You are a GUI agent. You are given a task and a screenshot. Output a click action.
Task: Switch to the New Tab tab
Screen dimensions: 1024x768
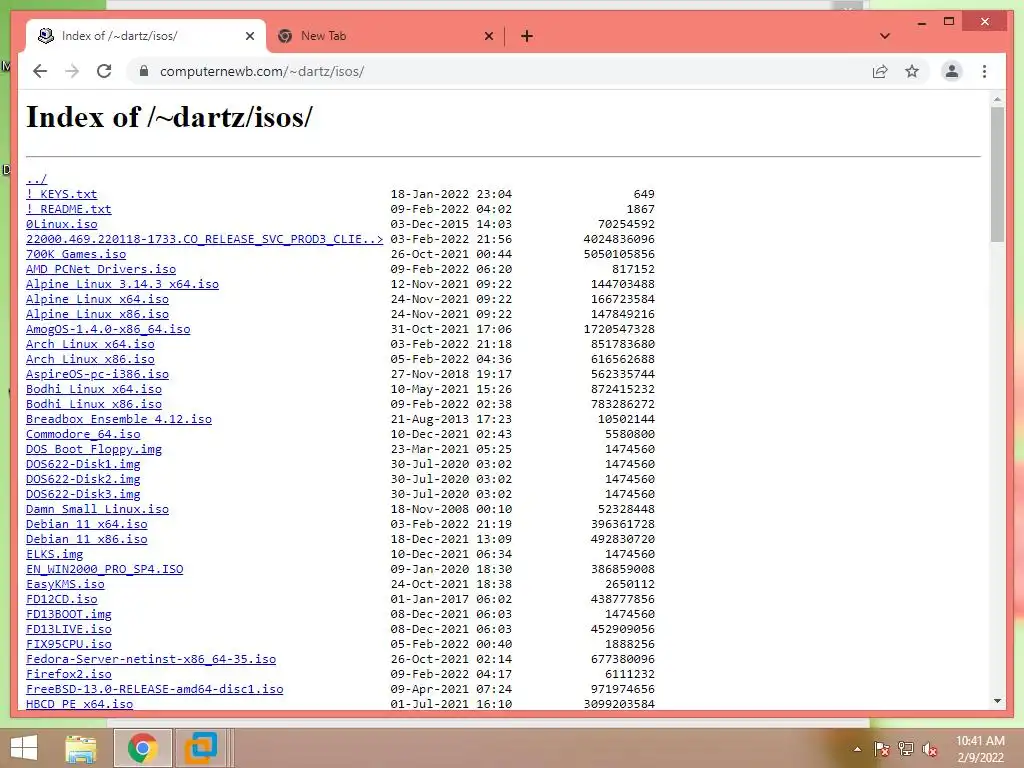385,36
